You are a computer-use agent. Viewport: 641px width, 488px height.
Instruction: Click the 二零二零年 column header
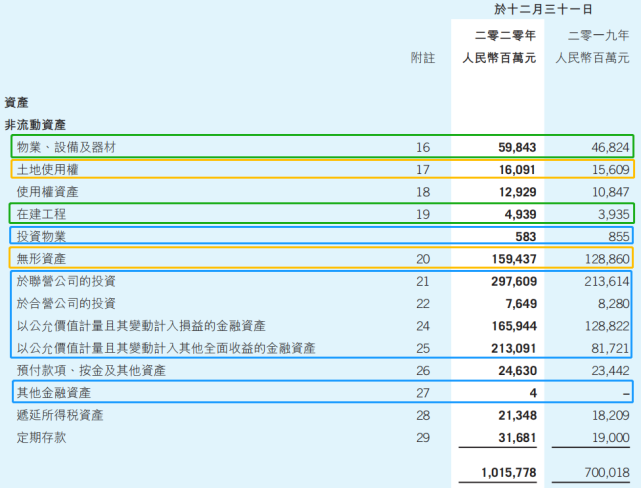coord(505,36)
